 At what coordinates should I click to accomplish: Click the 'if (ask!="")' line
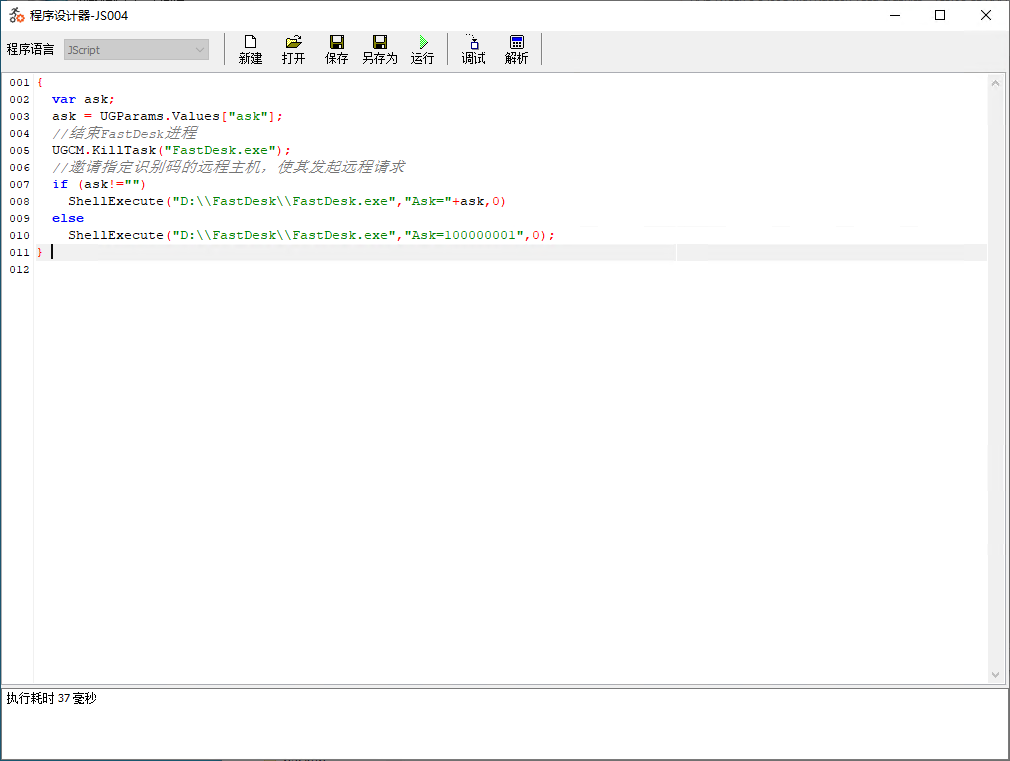[x=99, y=184]
